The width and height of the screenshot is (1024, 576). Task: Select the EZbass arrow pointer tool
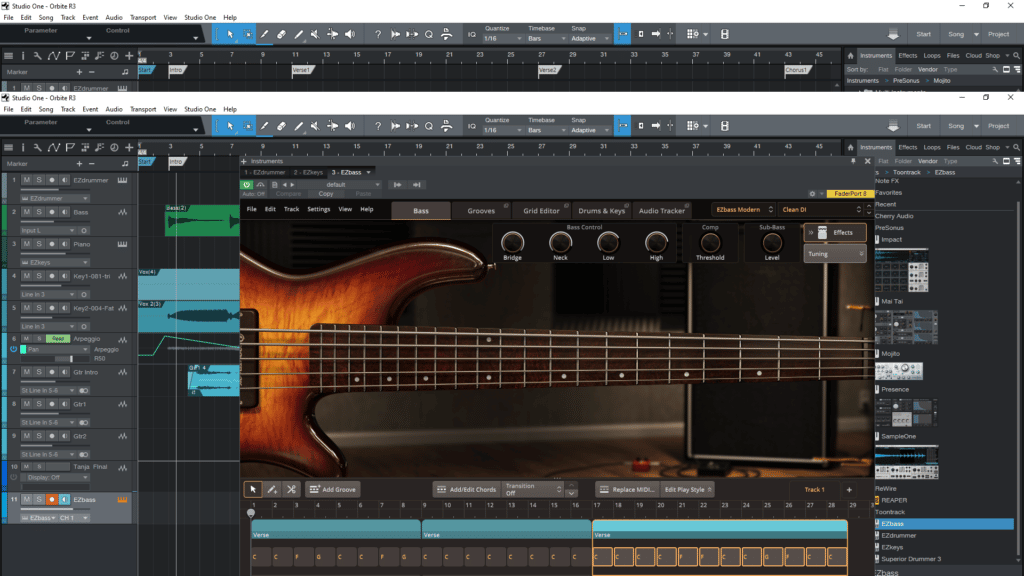(x=253, y=489)
